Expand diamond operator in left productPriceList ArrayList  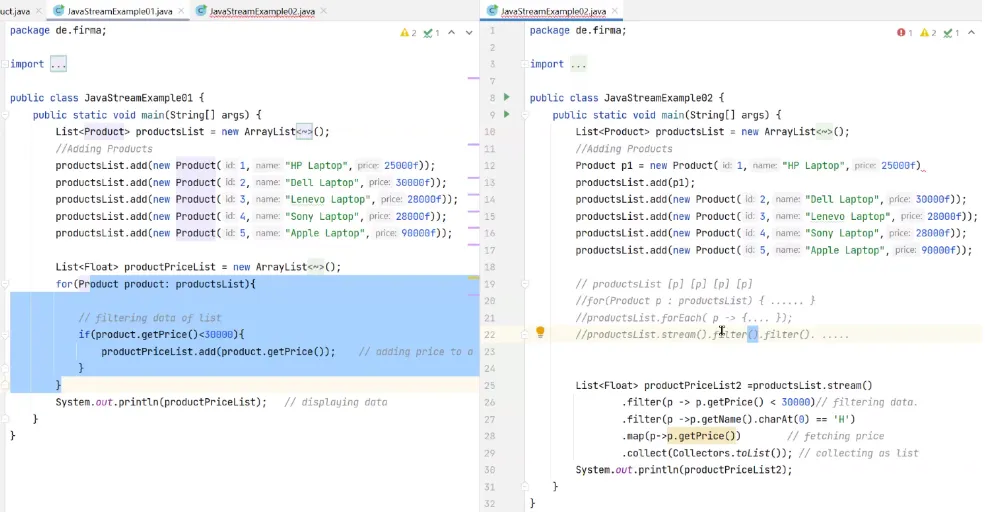coord(315,267)
